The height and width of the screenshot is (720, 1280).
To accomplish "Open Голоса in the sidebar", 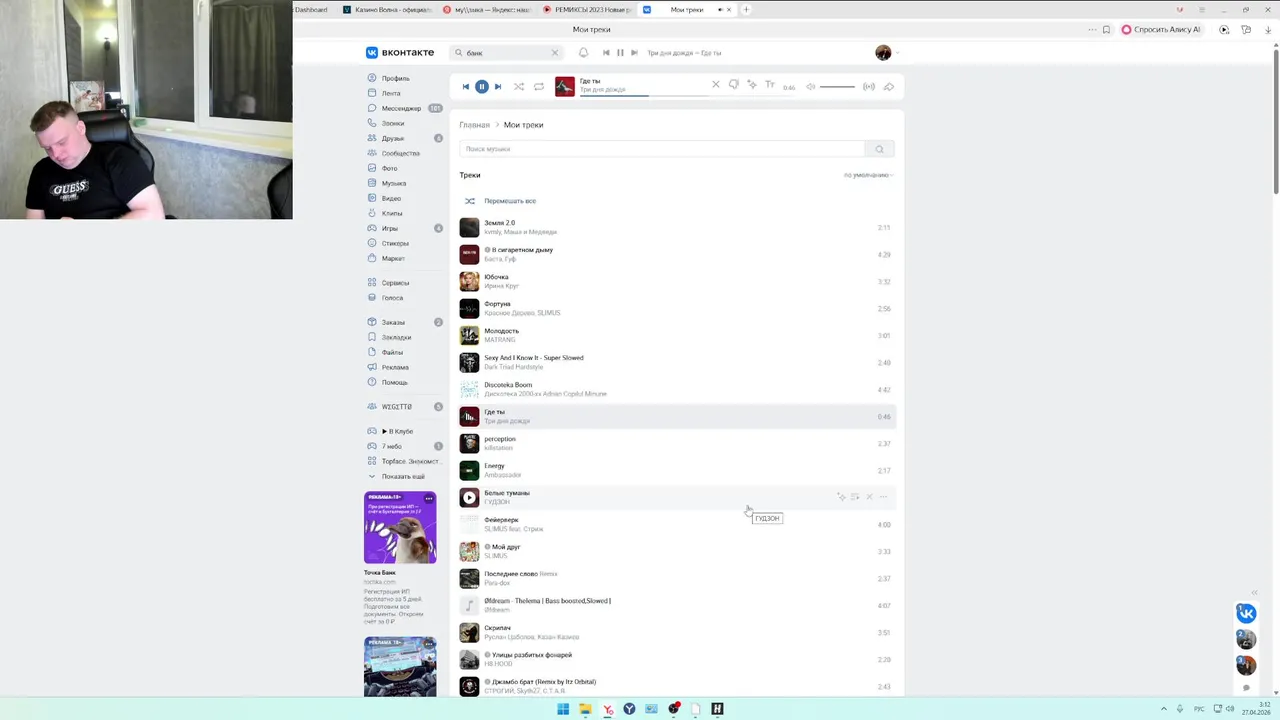I will (392, 298).
